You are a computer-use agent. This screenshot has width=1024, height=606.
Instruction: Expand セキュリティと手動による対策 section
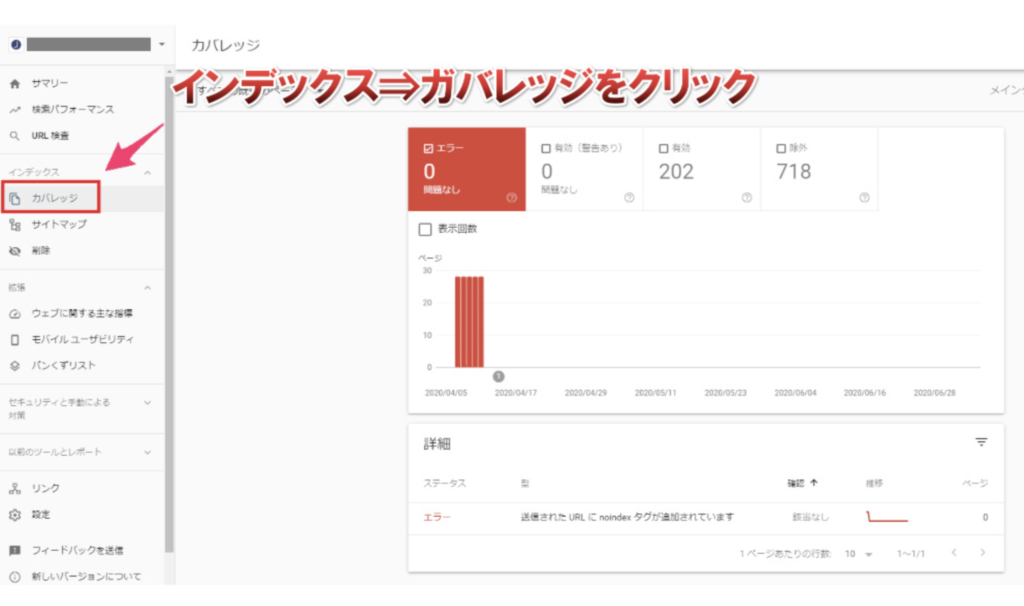pyautogui.click(x=148, y=403)
